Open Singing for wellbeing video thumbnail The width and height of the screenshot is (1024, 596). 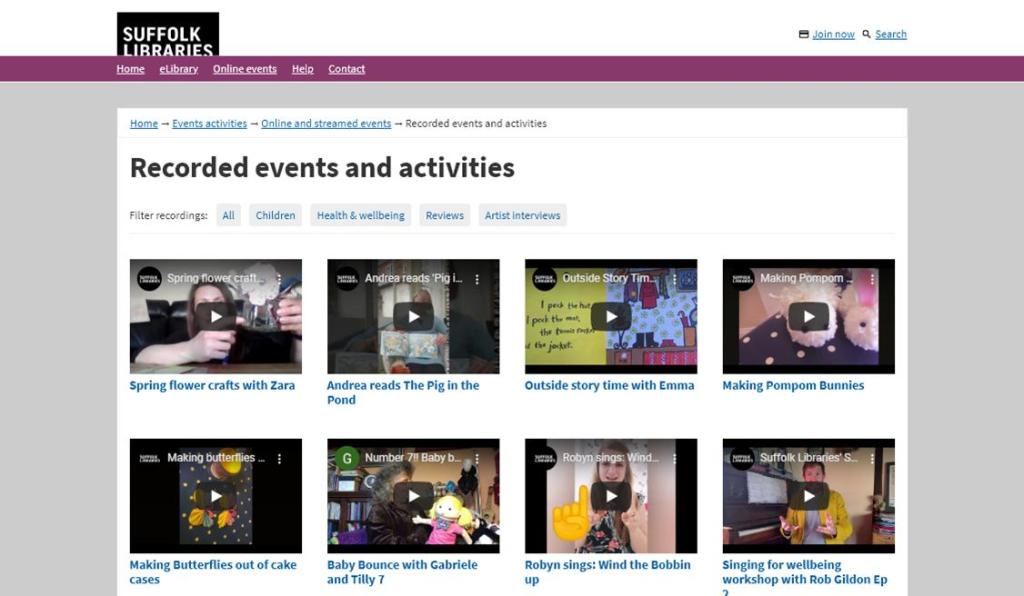(808, 495)
